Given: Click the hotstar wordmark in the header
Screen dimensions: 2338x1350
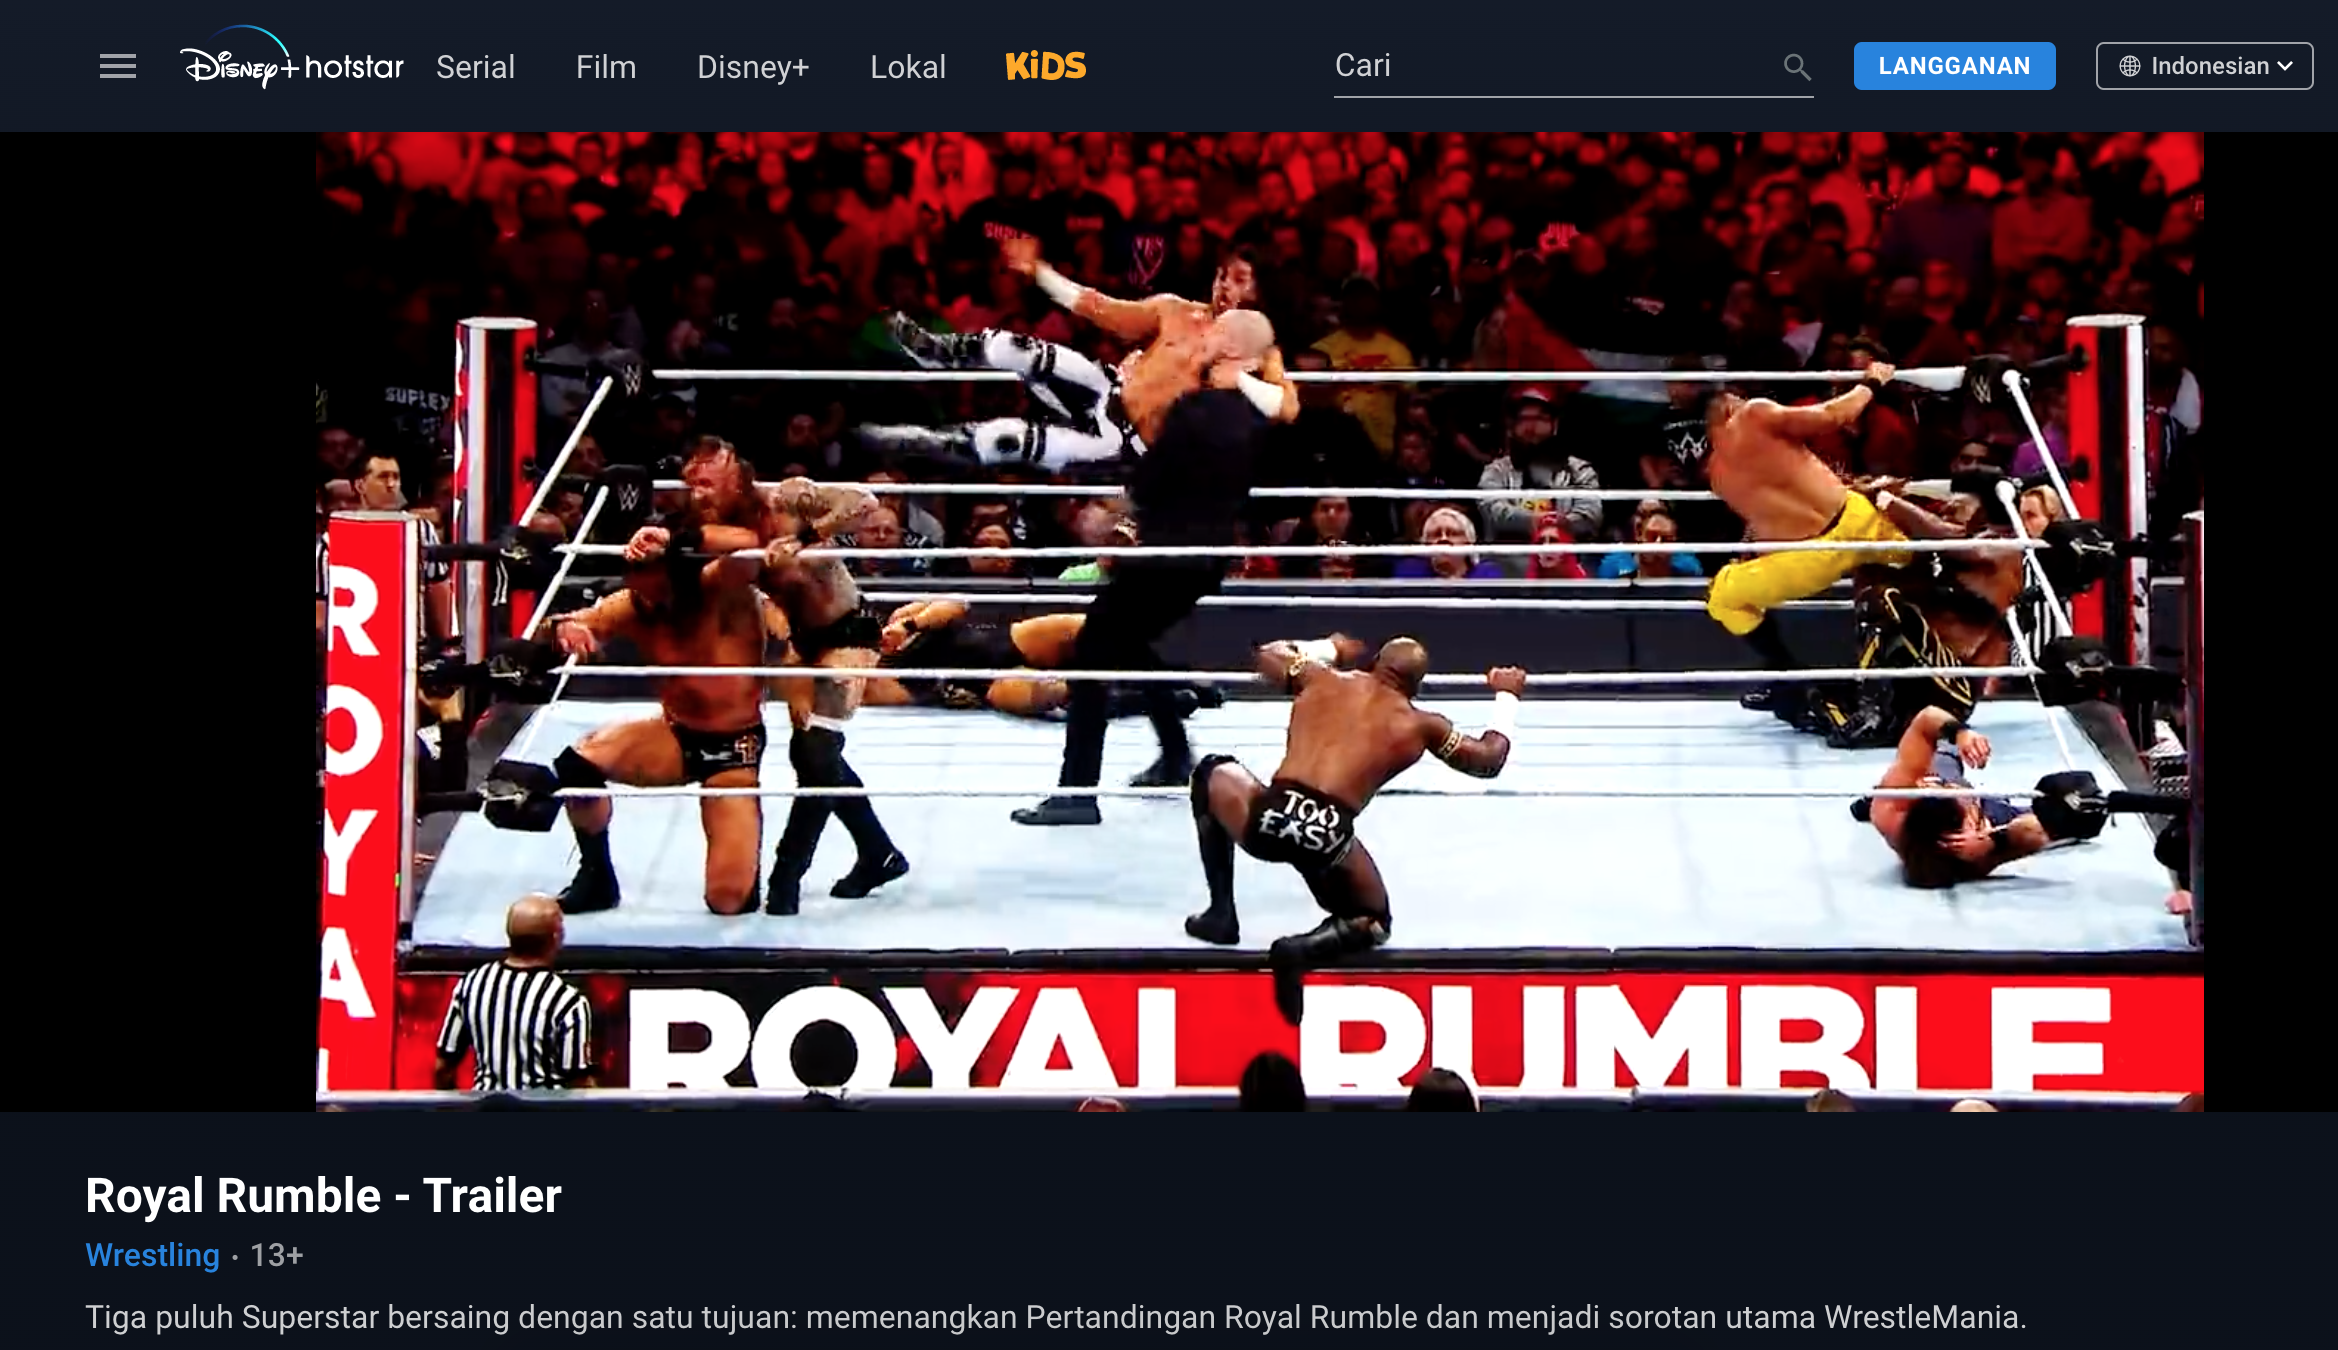Looking at the screenshot, I should click(354, 67).
